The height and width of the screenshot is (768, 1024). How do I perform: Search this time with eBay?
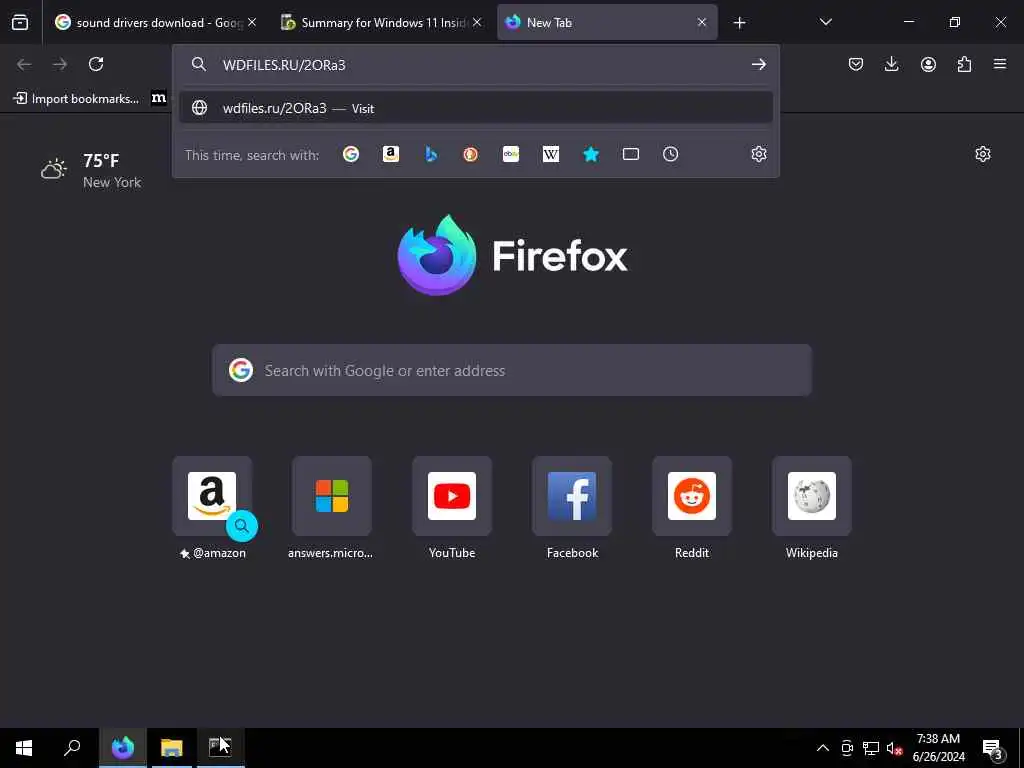511,154
